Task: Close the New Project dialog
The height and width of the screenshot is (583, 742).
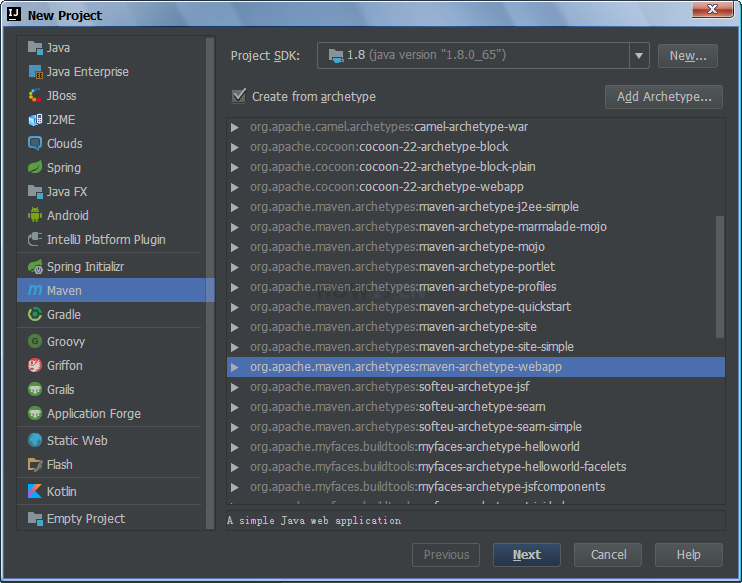Action: pos(712,10)
